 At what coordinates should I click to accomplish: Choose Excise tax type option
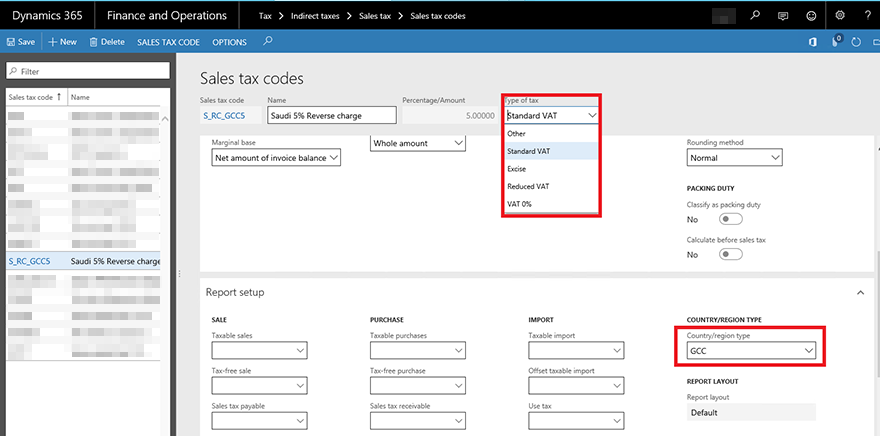click(551, 168)
